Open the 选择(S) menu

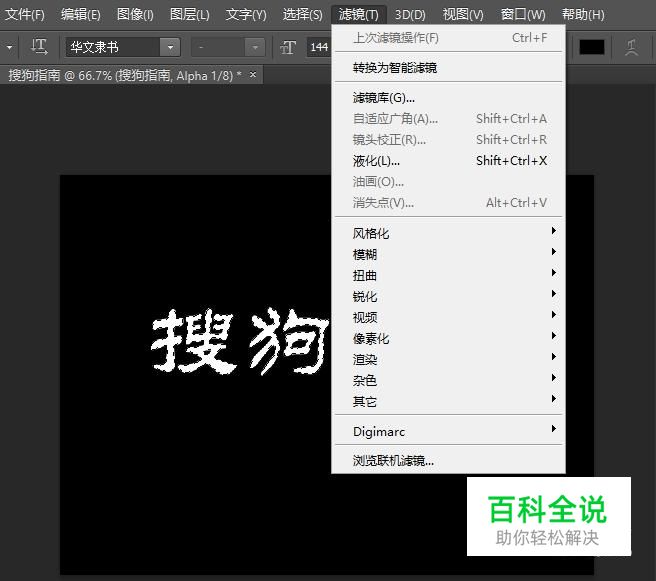point(302,15)
